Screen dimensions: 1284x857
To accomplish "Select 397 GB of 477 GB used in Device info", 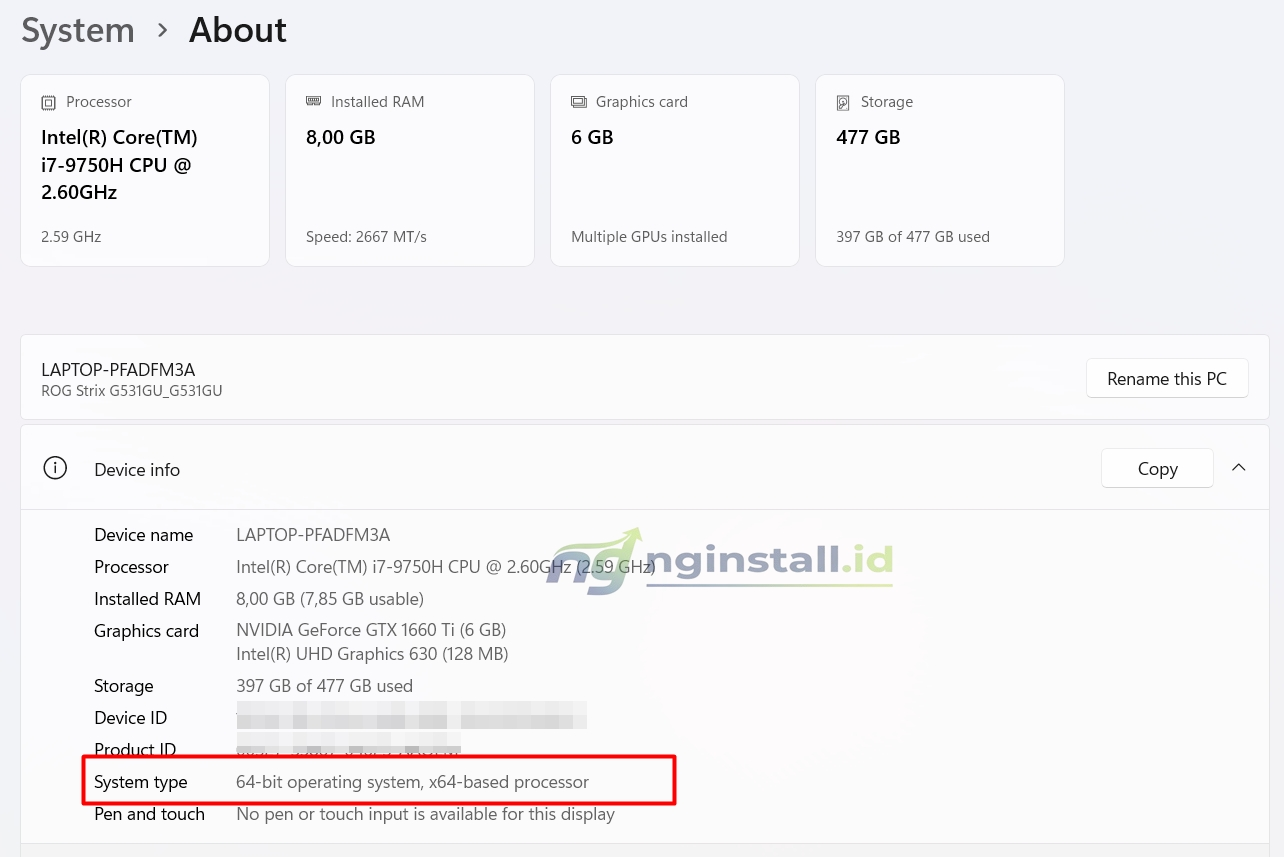I will click(x=324, y=686).
